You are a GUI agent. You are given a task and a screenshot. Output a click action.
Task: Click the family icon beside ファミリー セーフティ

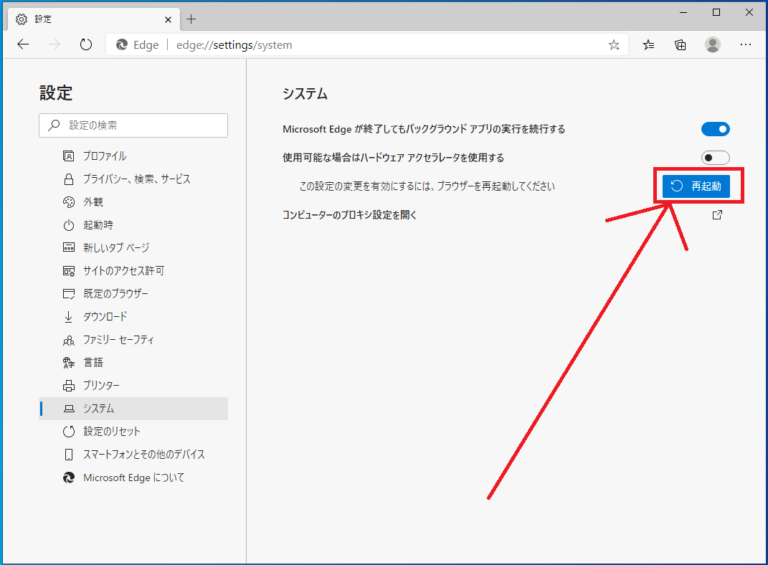click(69, 340)
